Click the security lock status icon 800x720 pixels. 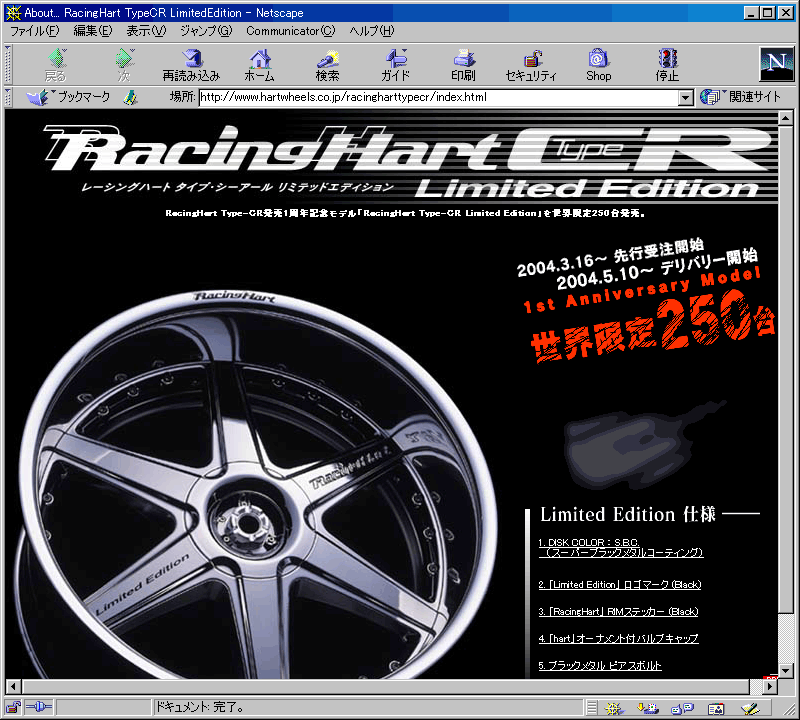(x=13, y=707)
